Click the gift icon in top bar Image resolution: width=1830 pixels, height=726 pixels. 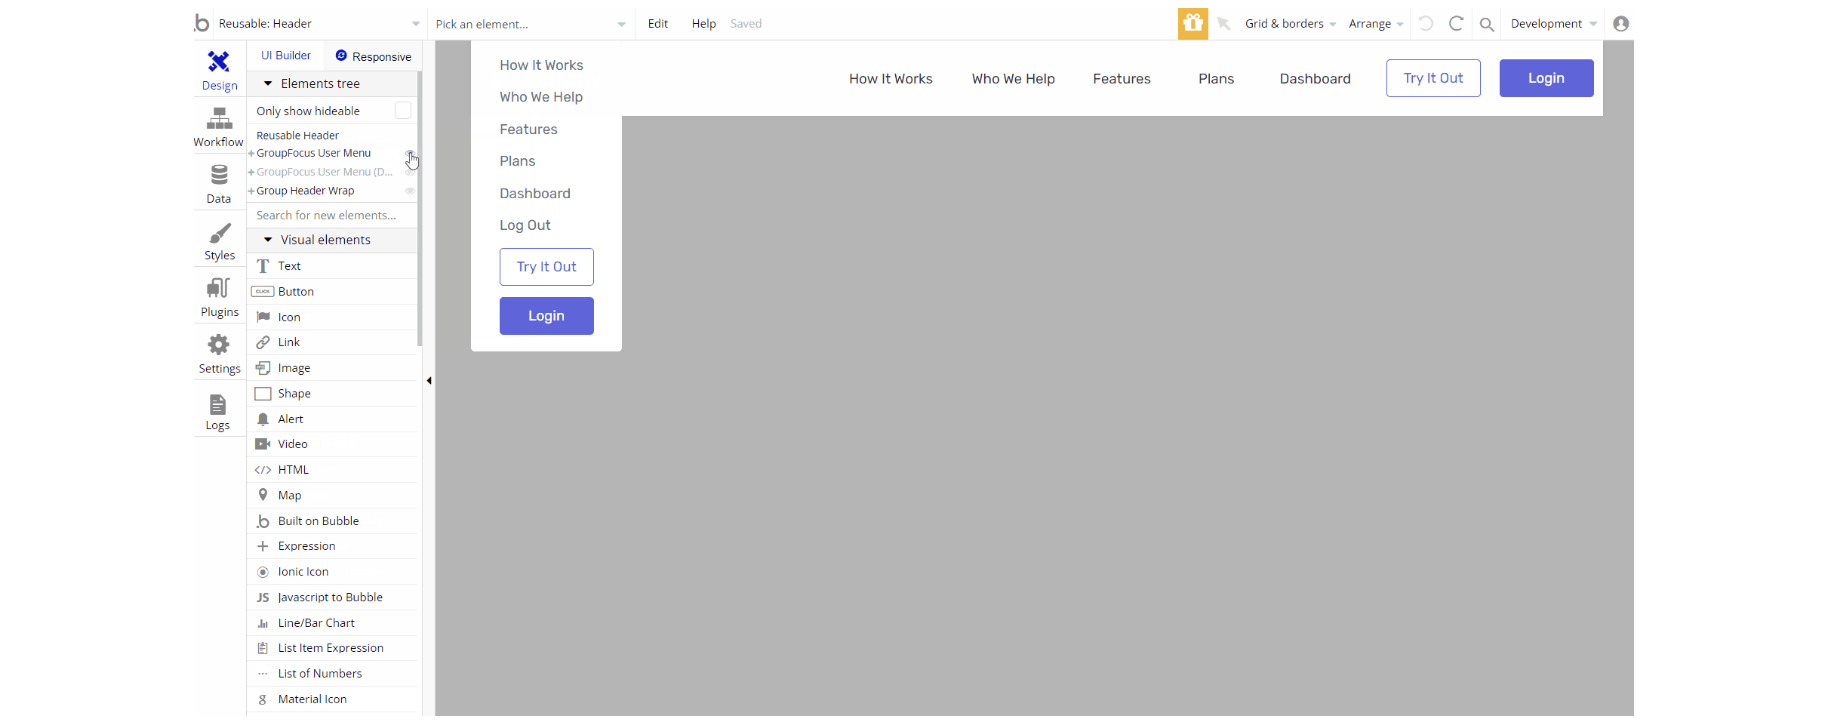click(1192, 23)
